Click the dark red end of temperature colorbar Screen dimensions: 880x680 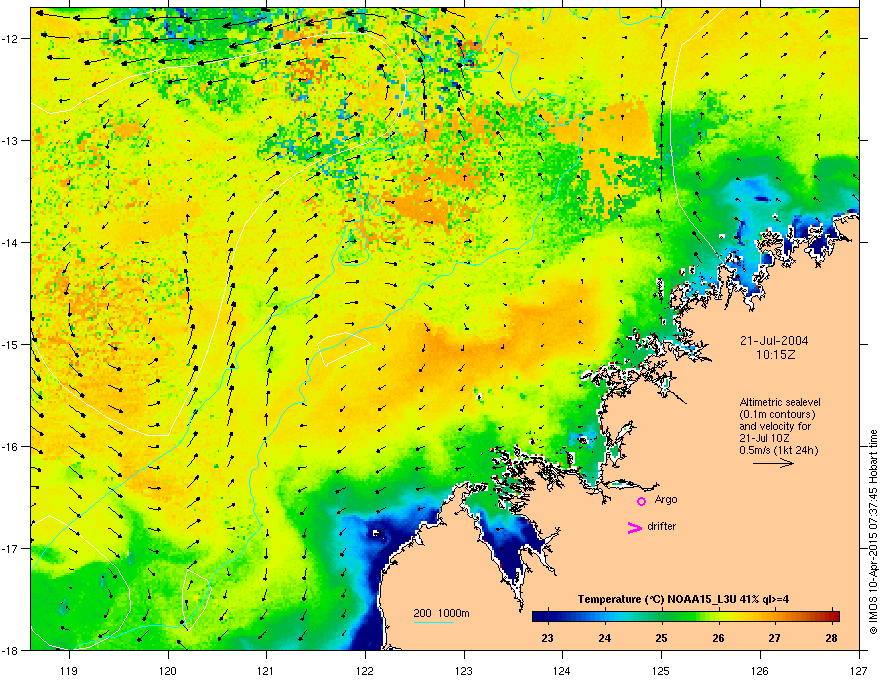pos(833,616)
